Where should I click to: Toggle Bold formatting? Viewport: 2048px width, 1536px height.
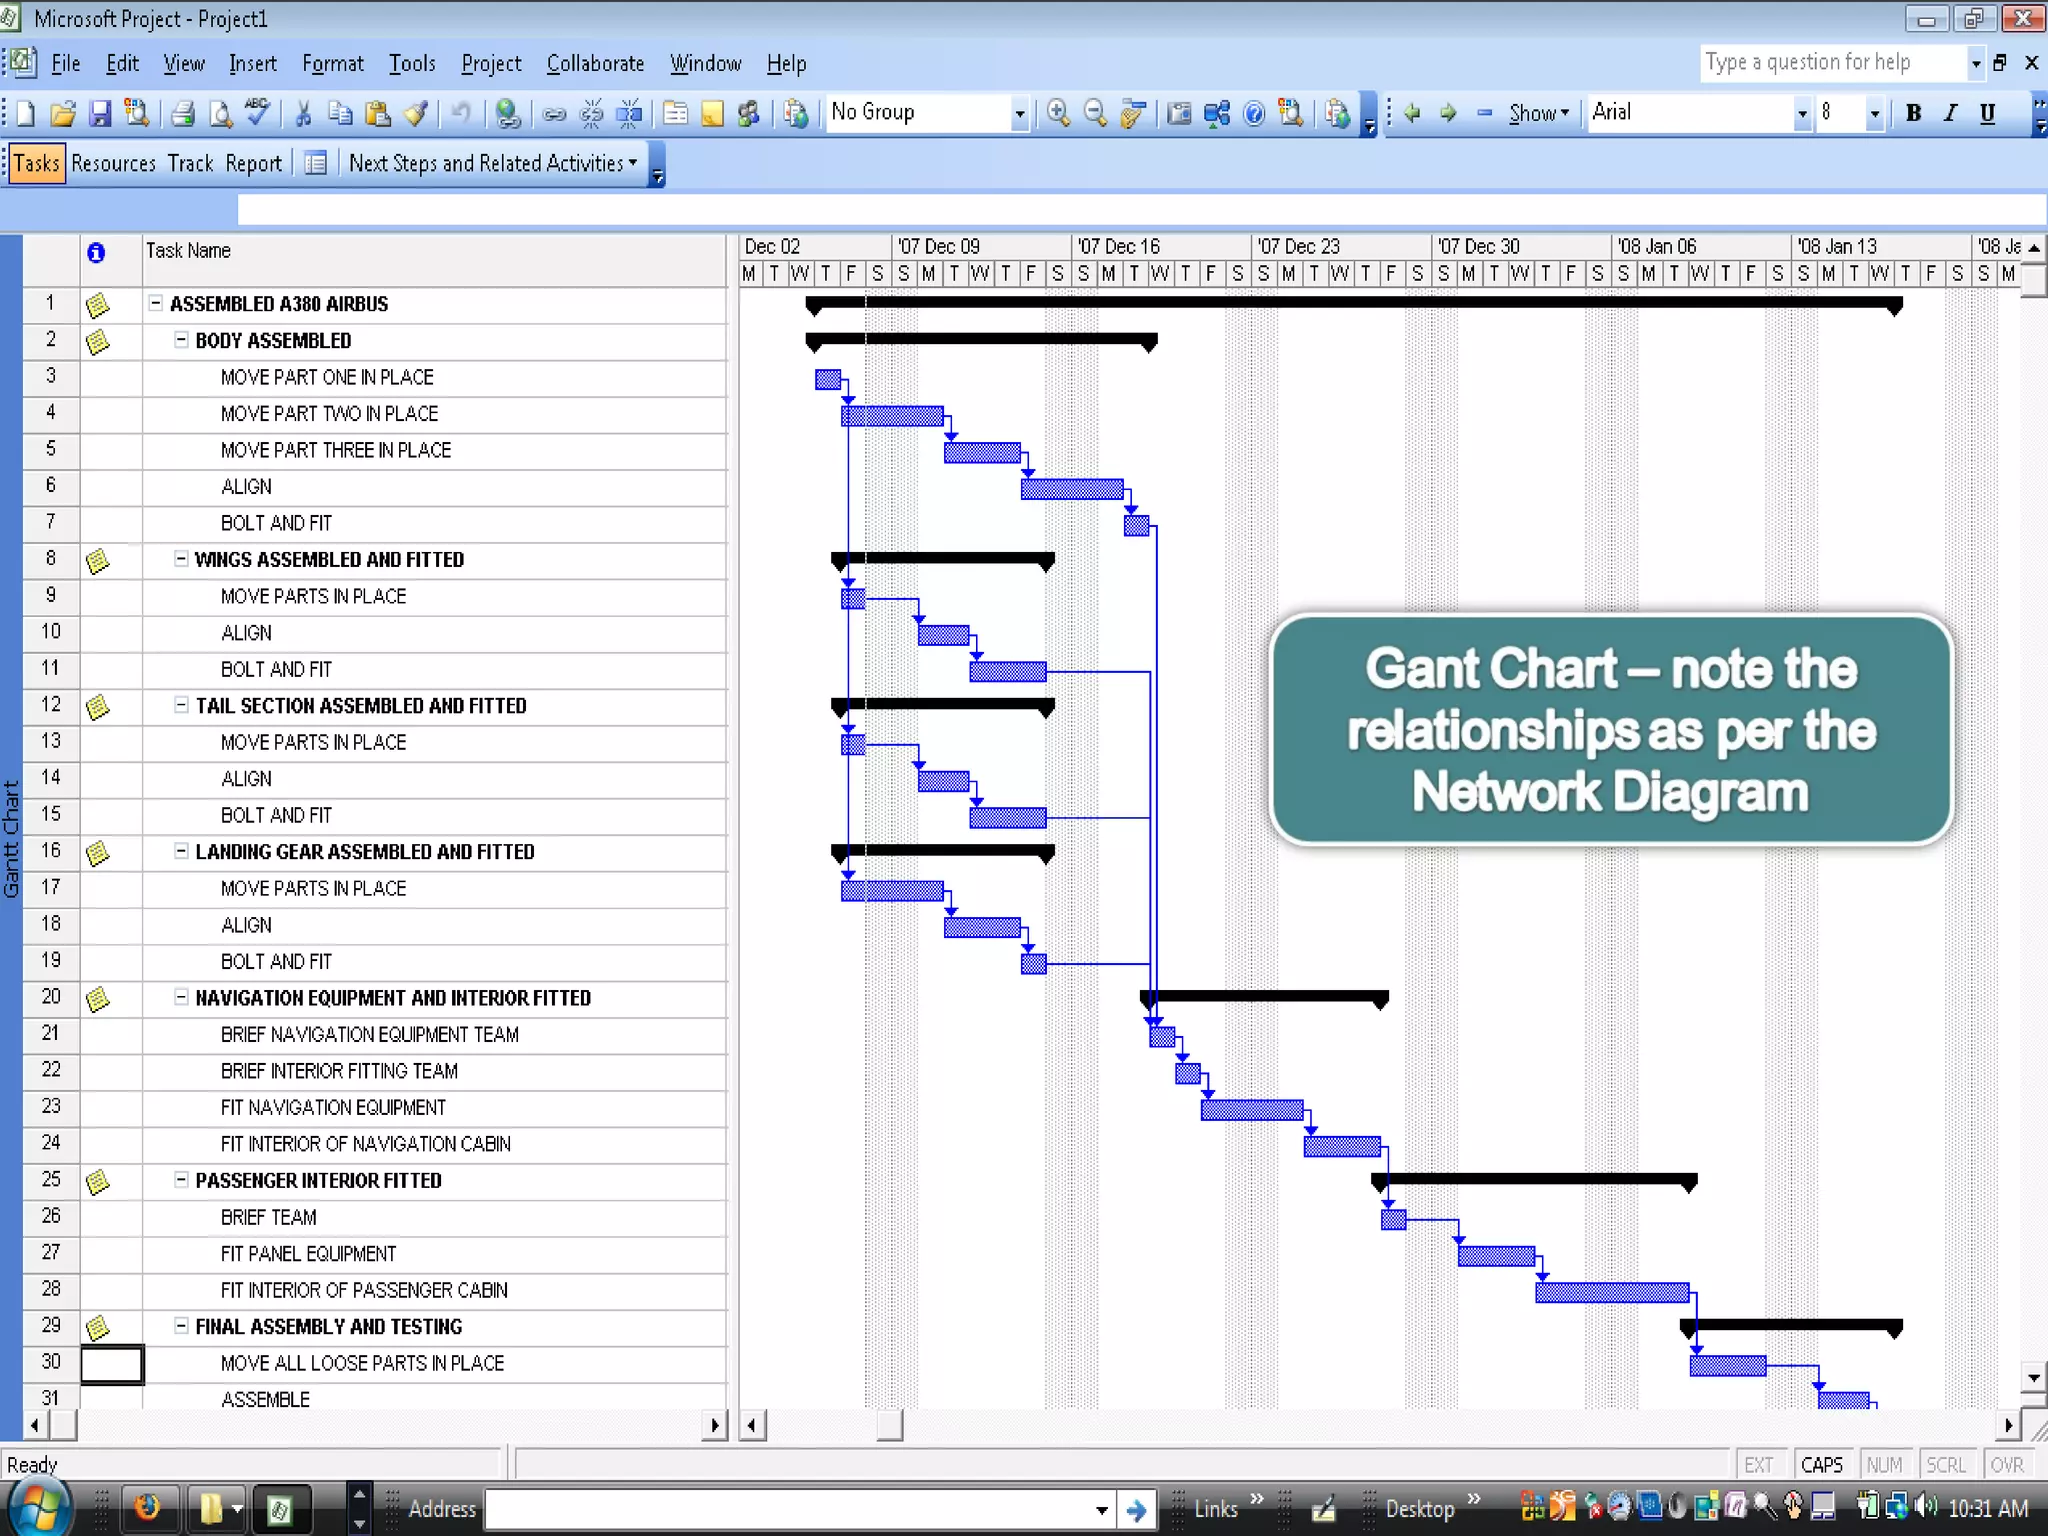coord(1913,114)
